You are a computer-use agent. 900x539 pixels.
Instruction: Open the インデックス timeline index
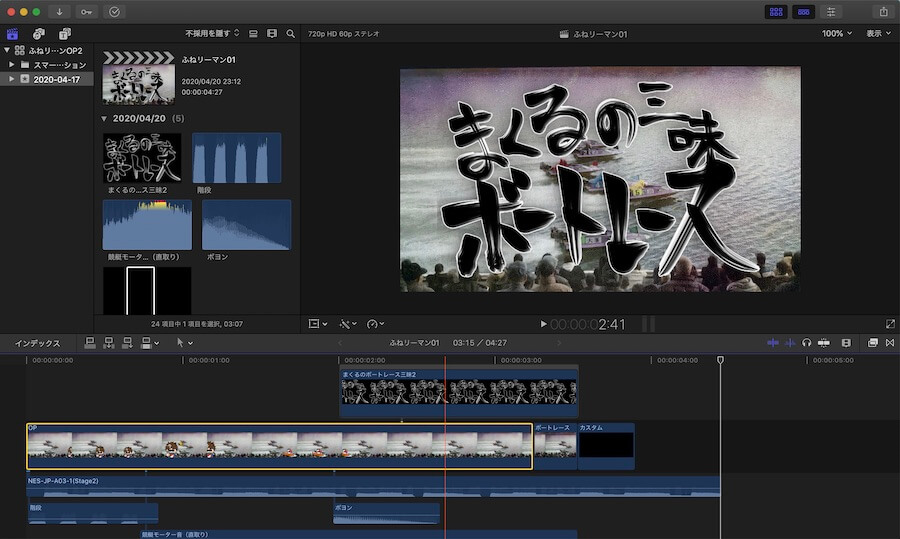[x=37, y=343]
